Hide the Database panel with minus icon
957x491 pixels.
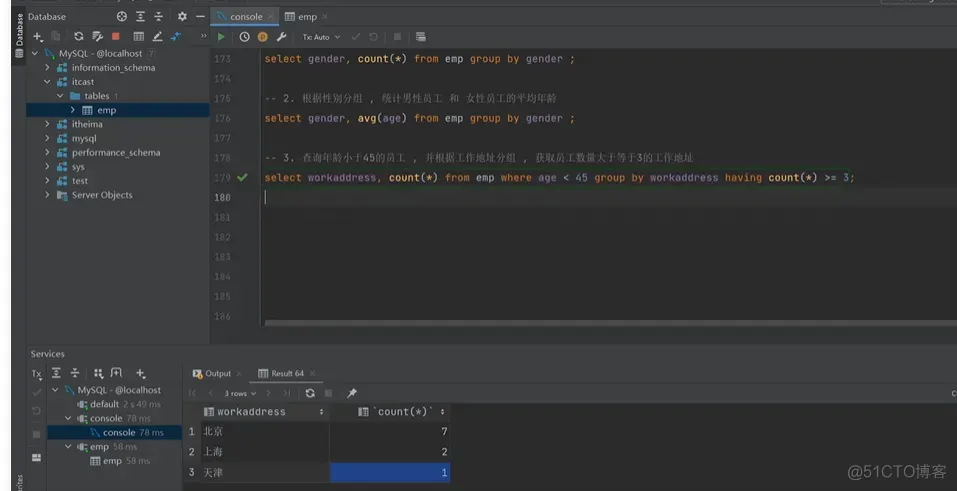click(200, 16)
